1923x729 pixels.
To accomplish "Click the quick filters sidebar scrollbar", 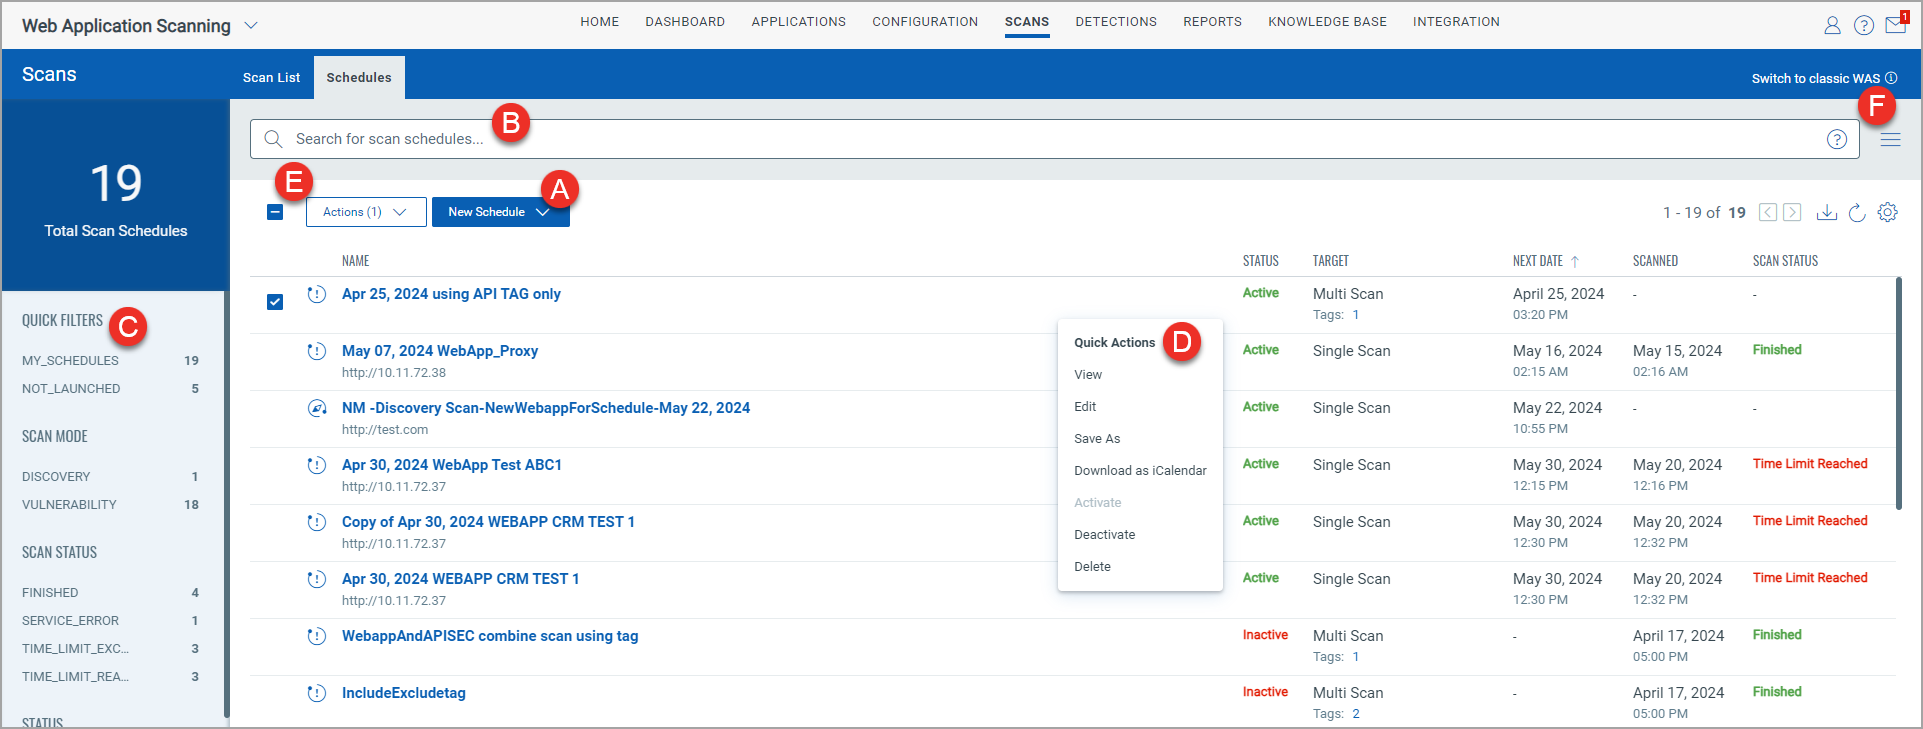I will click(227, 505).
